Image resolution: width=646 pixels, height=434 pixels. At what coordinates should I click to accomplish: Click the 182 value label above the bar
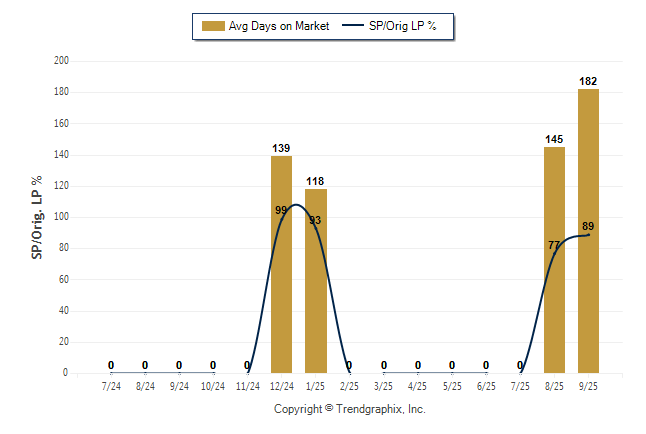(588, 80)
